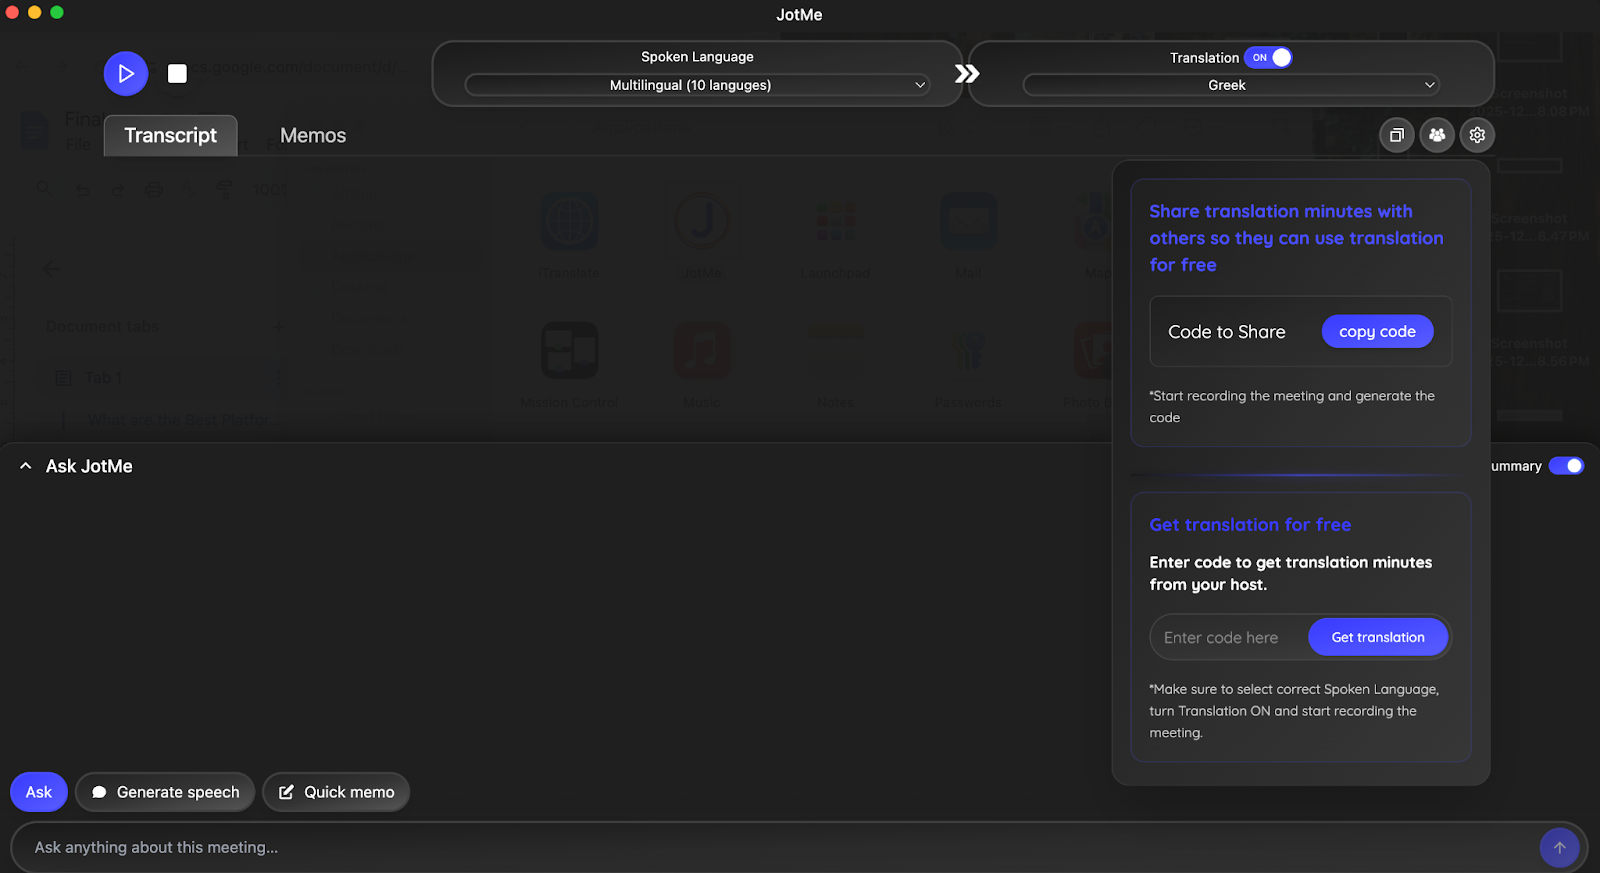
Task: Open the Greek translation language dropdown
Action: (x=1230, y=85)
